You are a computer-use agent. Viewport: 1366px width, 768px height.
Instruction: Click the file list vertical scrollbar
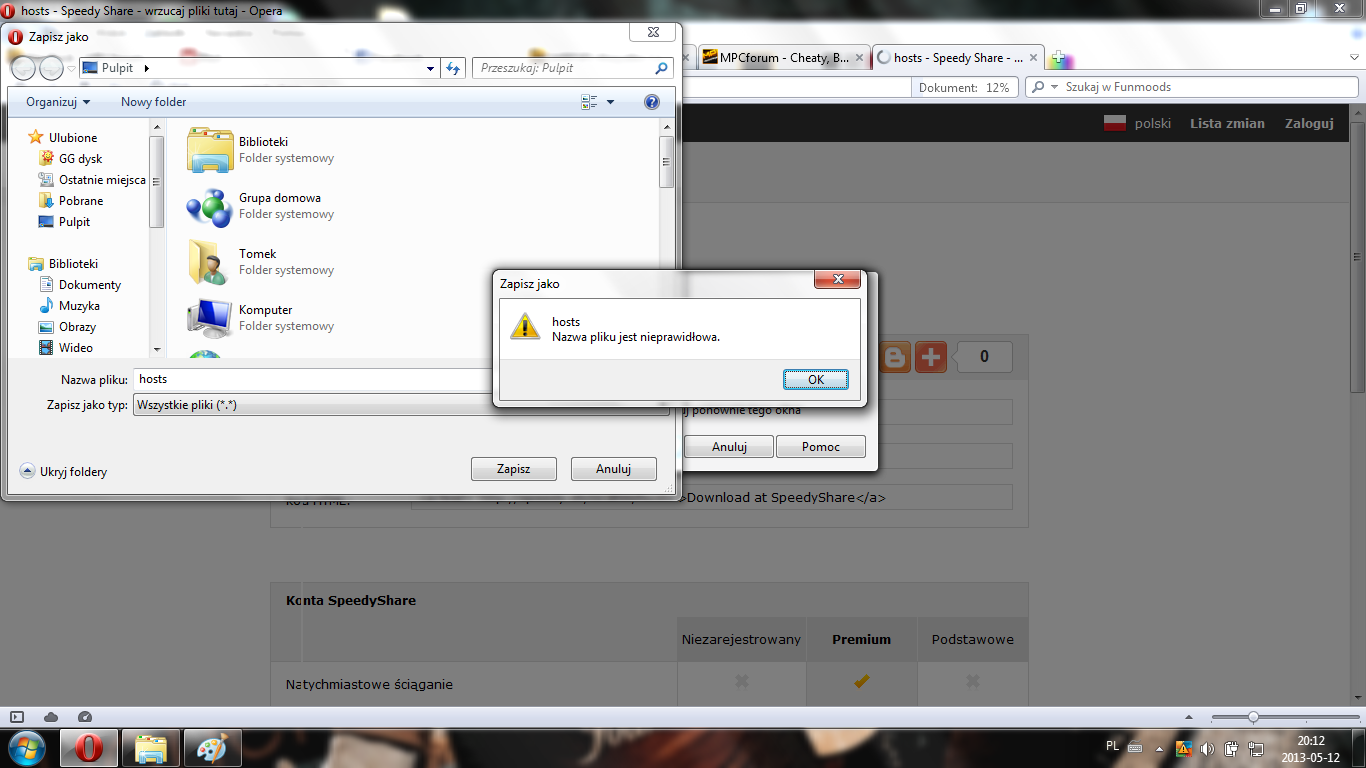pyautogui.click(x=666, y=162)
